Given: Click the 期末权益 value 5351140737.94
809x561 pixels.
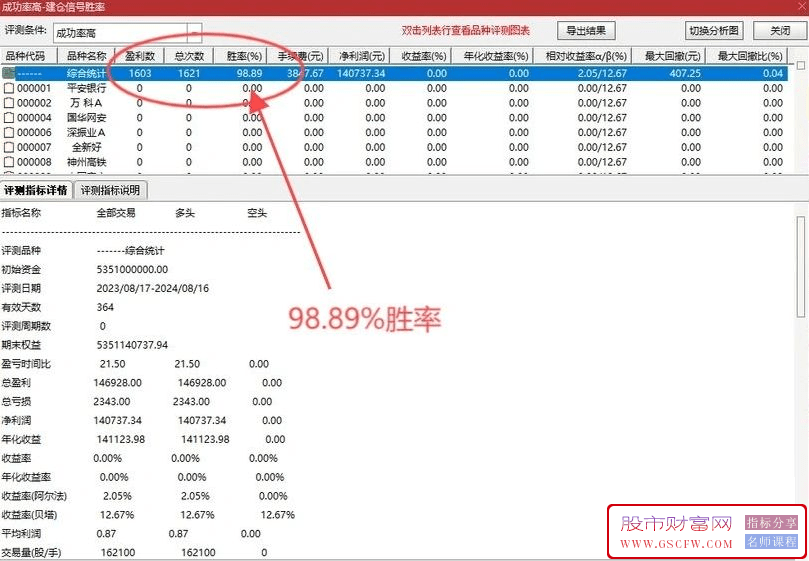Looking at the screenshot, I should [x=132, y=345].
